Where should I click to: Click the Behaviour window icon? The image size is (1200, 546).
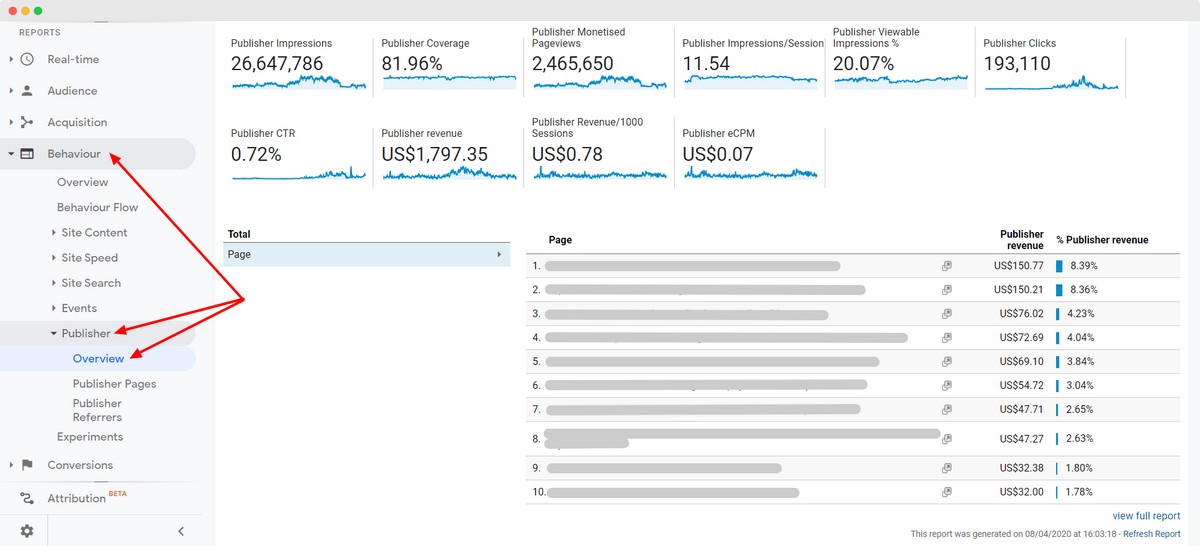click(27, 154)
